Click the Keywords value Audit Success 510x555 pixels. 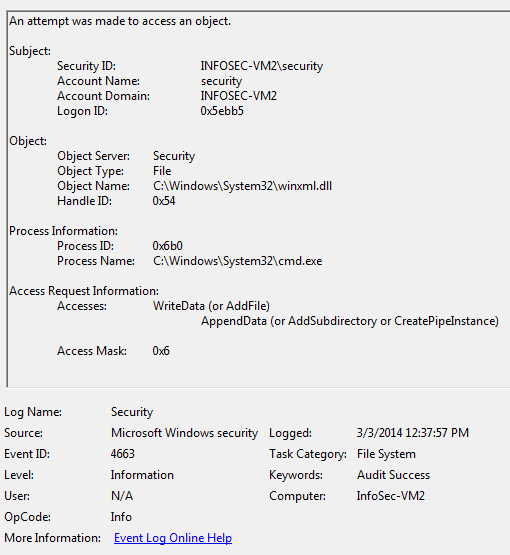pos(393,475)
